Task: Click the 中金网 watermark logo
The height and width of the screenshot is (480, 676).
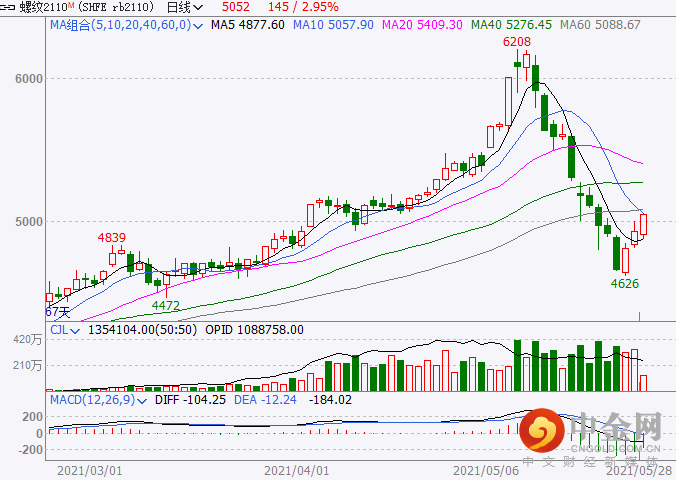Action: click(x=591, y=431)
